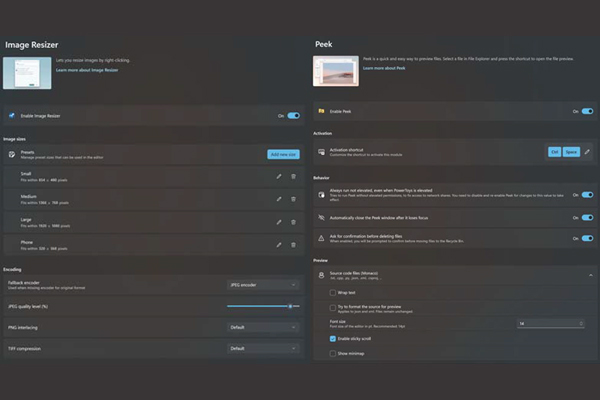Open Learn more about Image Resizer link

click(x=87, y=70)
